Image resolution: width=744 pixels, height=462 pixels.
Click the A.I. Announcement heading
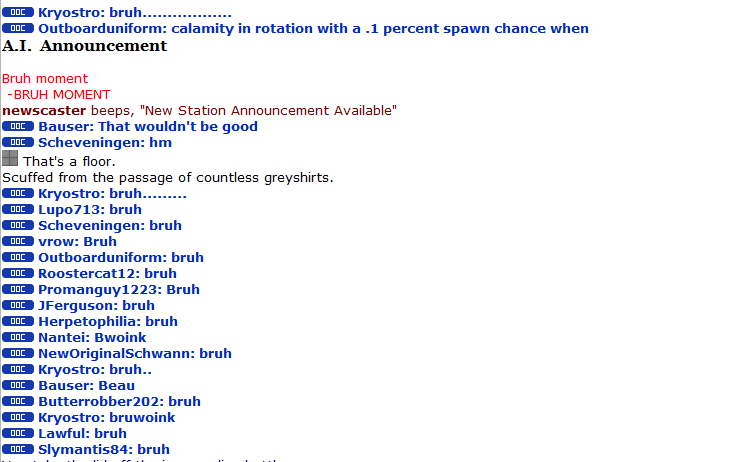click(85, 46)
